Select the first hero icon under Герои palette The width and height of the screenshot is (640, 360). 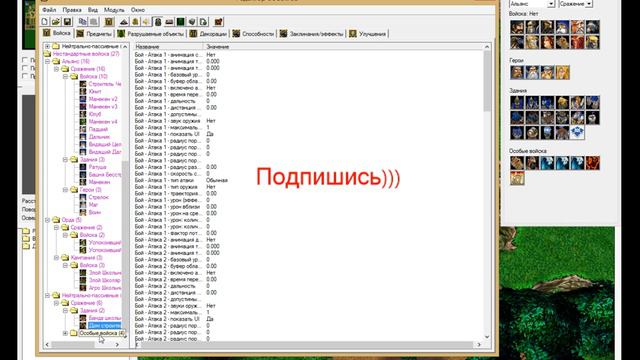pos(517,73)
